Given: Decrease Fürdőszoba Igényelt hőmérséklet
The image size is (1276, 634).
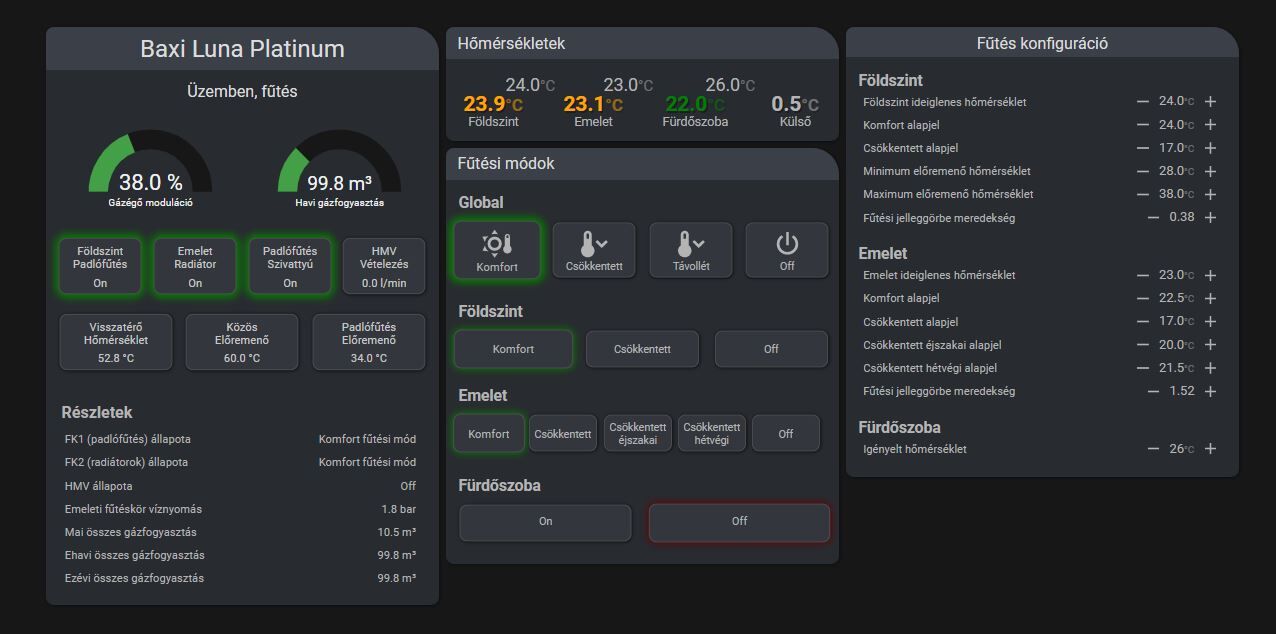Looking at the screenshot, I should coord(1154,449).
